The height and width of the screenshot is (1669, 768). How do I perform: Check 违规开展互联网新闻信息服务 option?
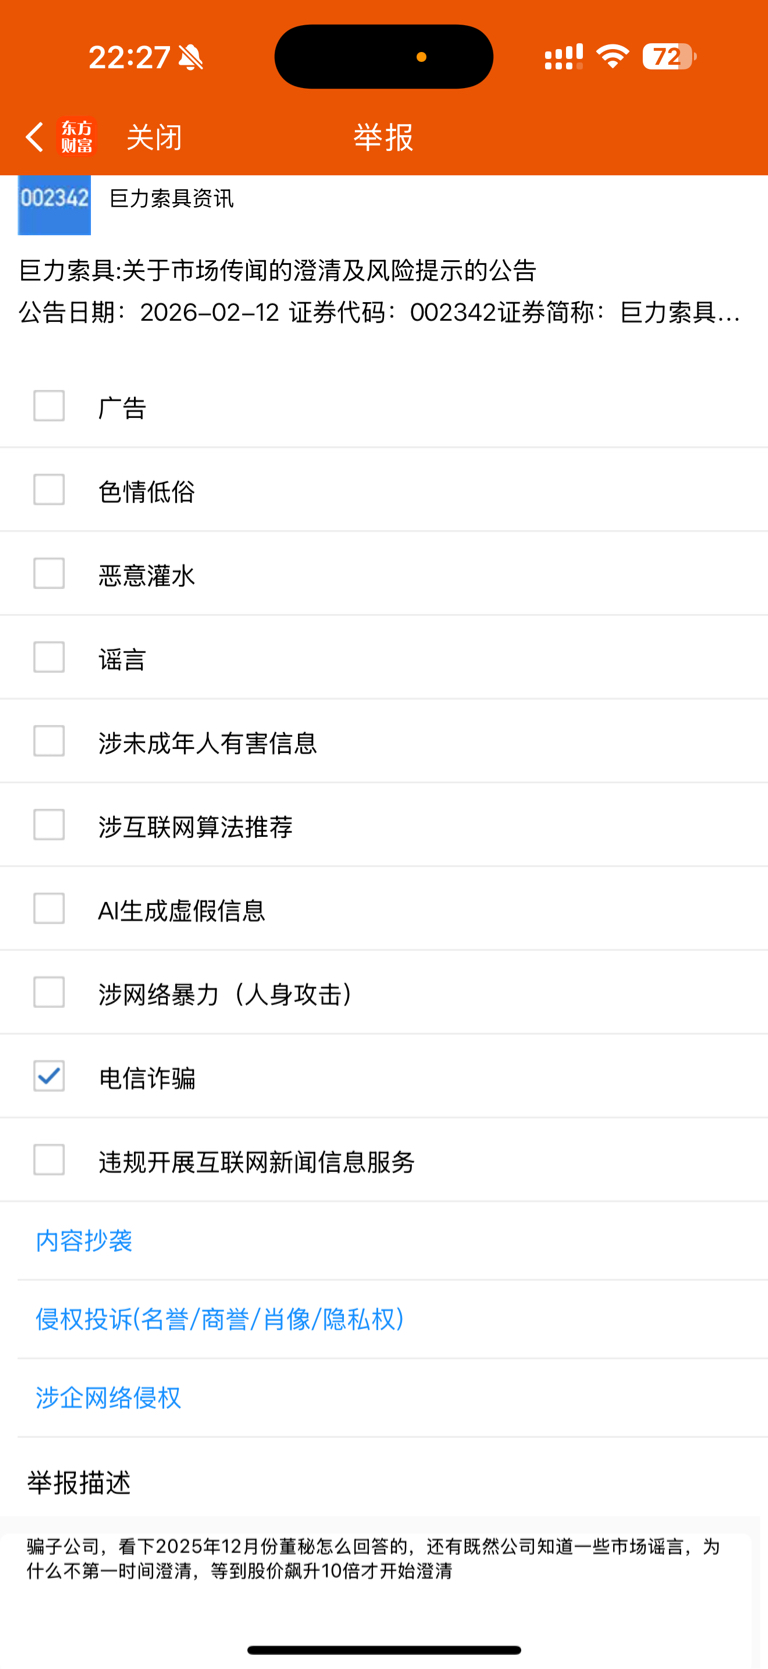click(x=49, y=1161)
